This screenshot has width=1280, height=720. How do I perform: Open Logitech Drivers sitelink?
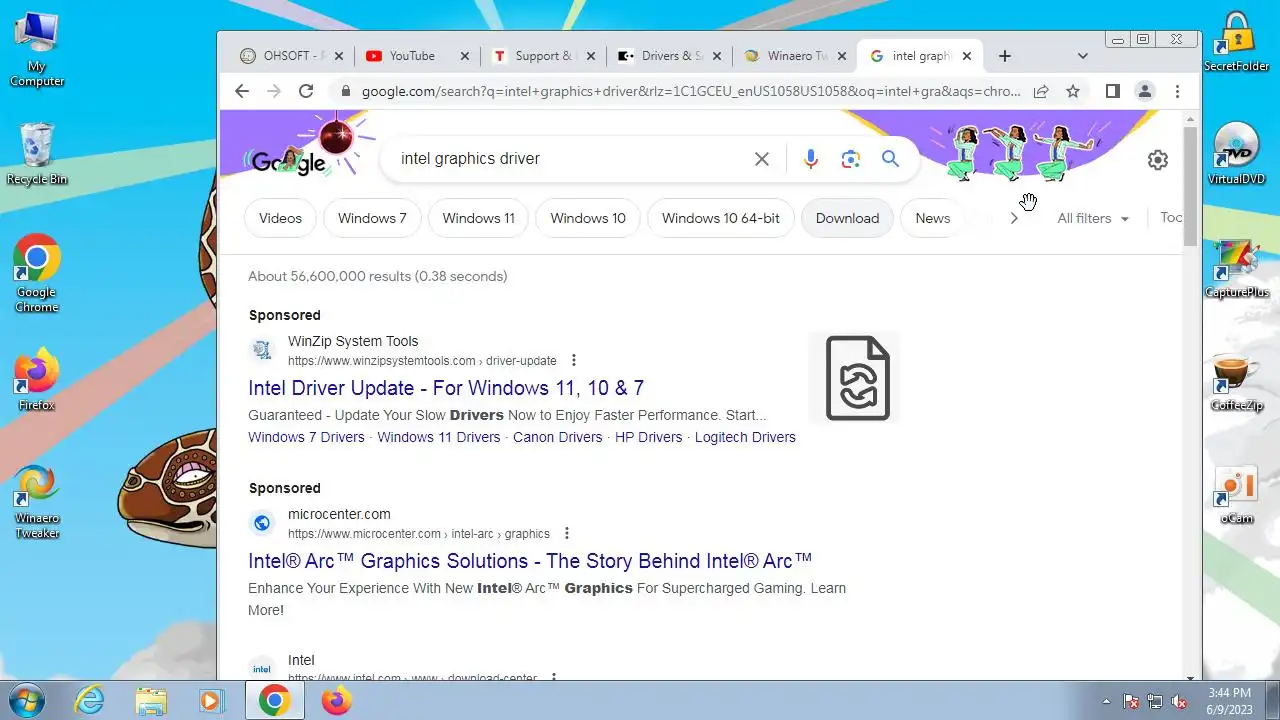[745, 437]
